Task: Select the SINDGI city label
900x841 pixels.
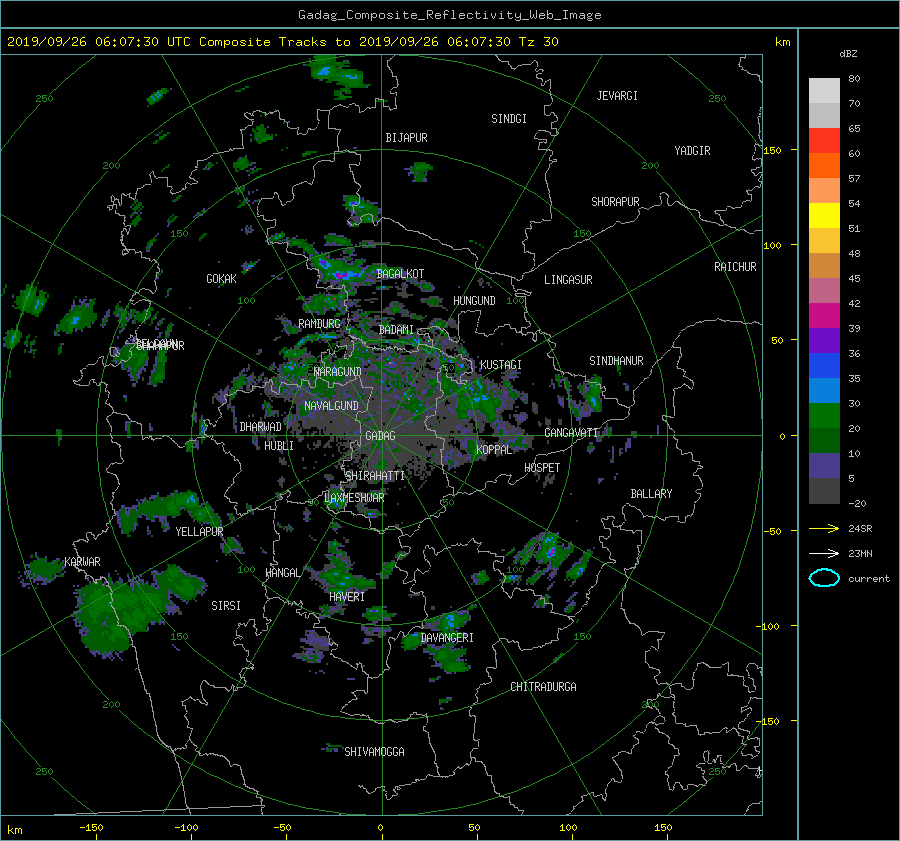Action: pos(509,119)
